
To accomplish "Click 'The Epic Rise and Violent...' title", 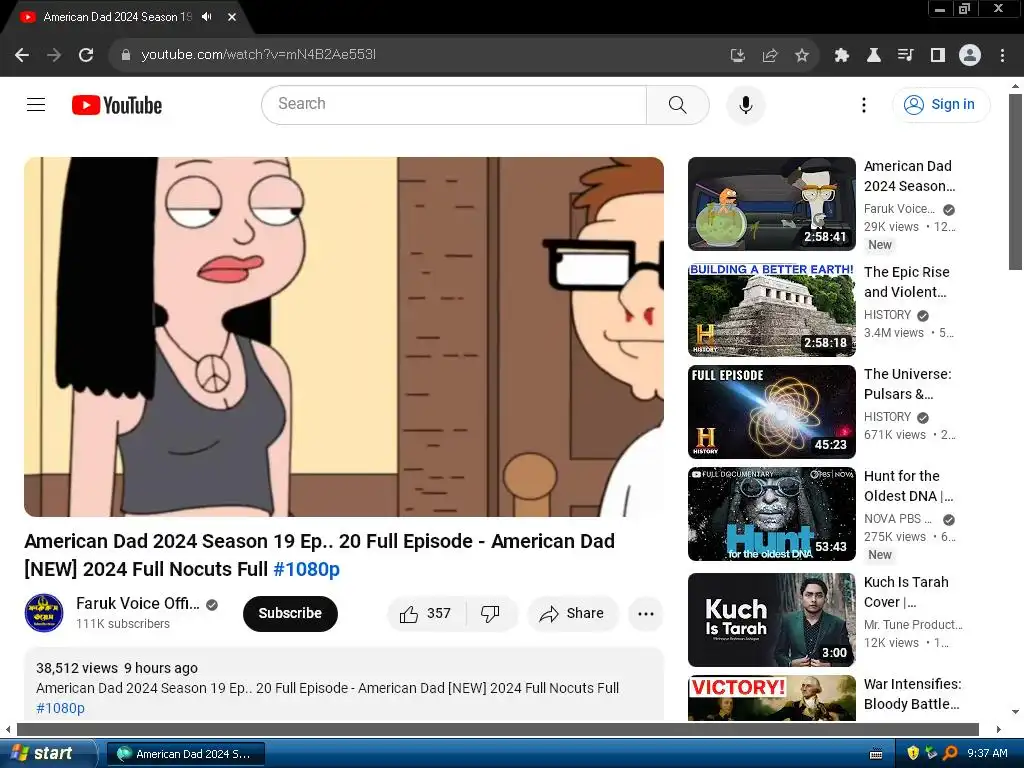I will (907, 282).
